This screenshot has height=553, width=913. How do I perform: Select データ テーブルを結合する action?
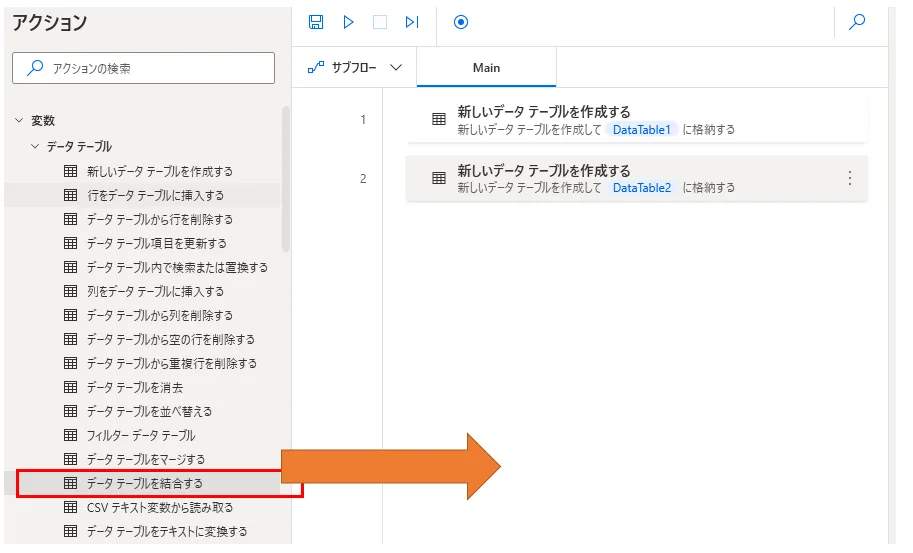coord(144,483)
